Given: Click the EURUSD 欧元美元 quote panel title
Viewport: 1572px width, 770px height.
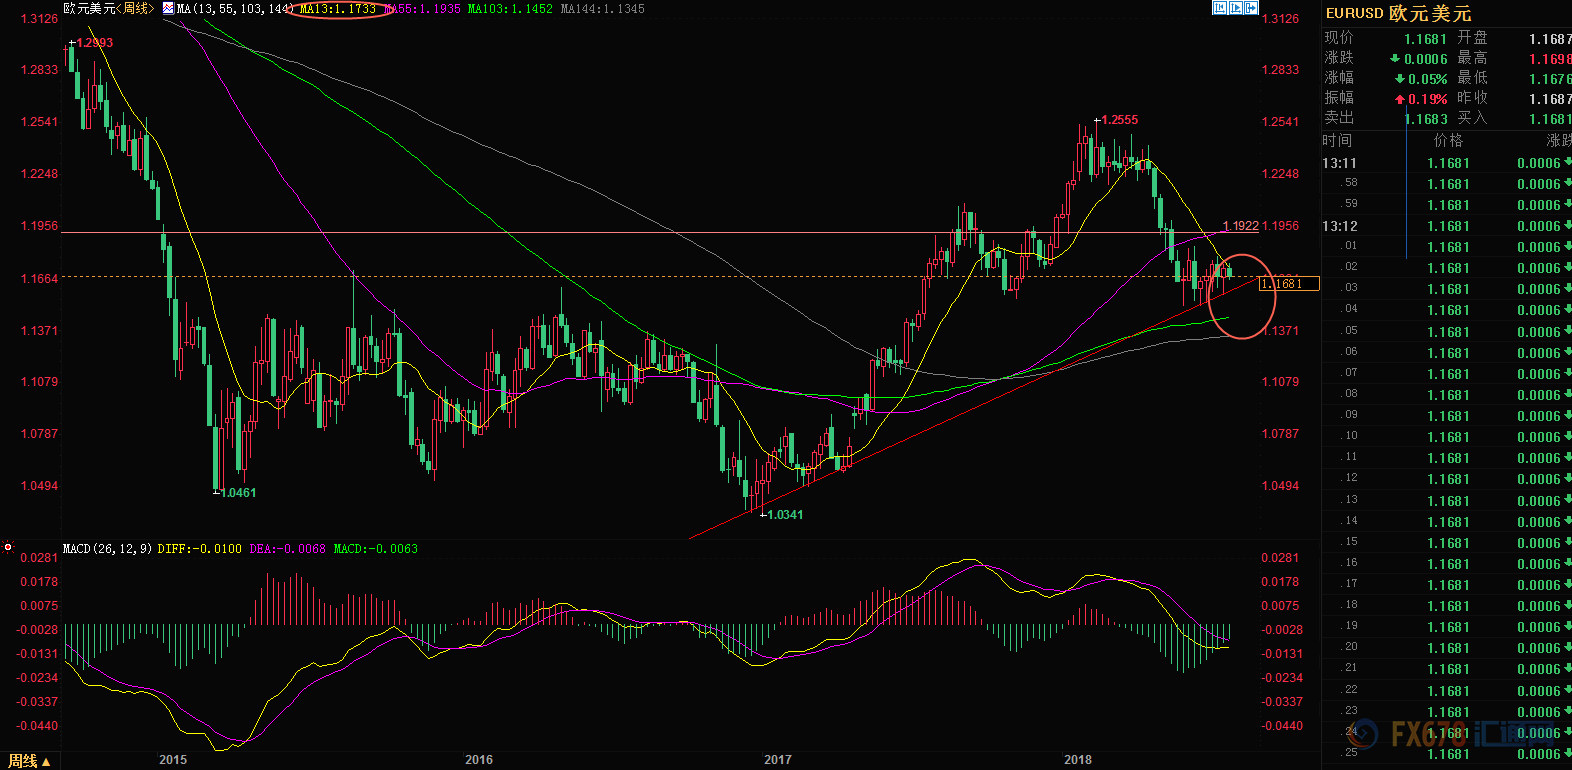Looking at the screenshot, I should (x=1399, y=13).
